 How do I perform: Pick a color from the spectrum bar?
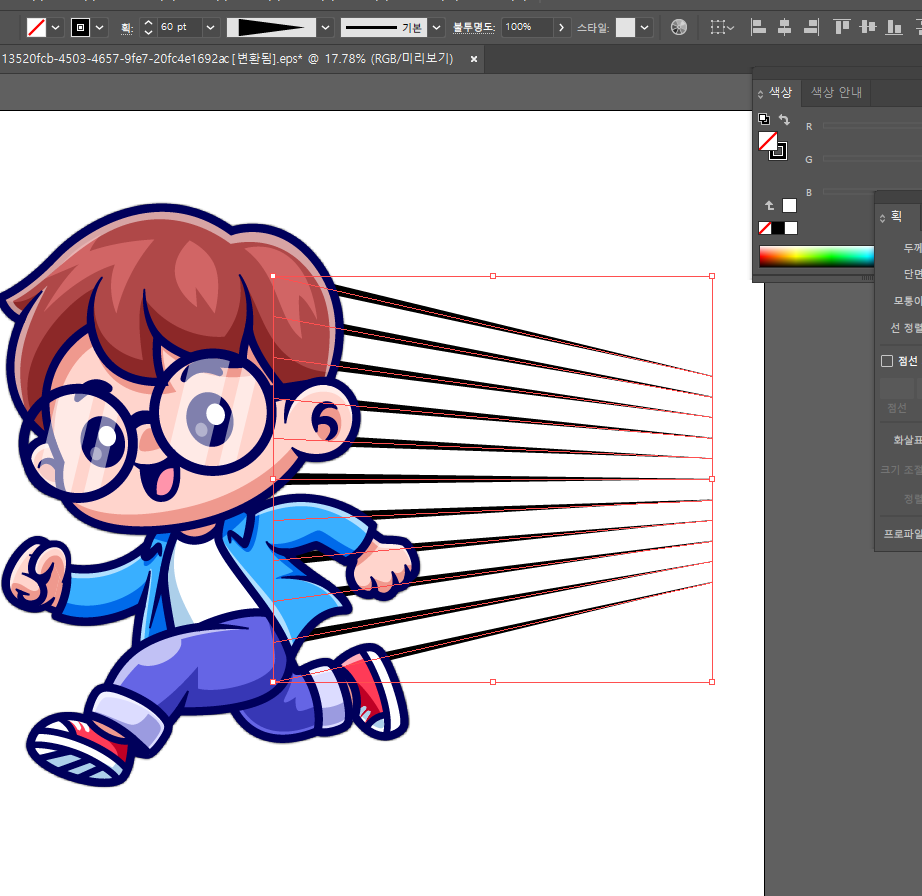(816, 257)
